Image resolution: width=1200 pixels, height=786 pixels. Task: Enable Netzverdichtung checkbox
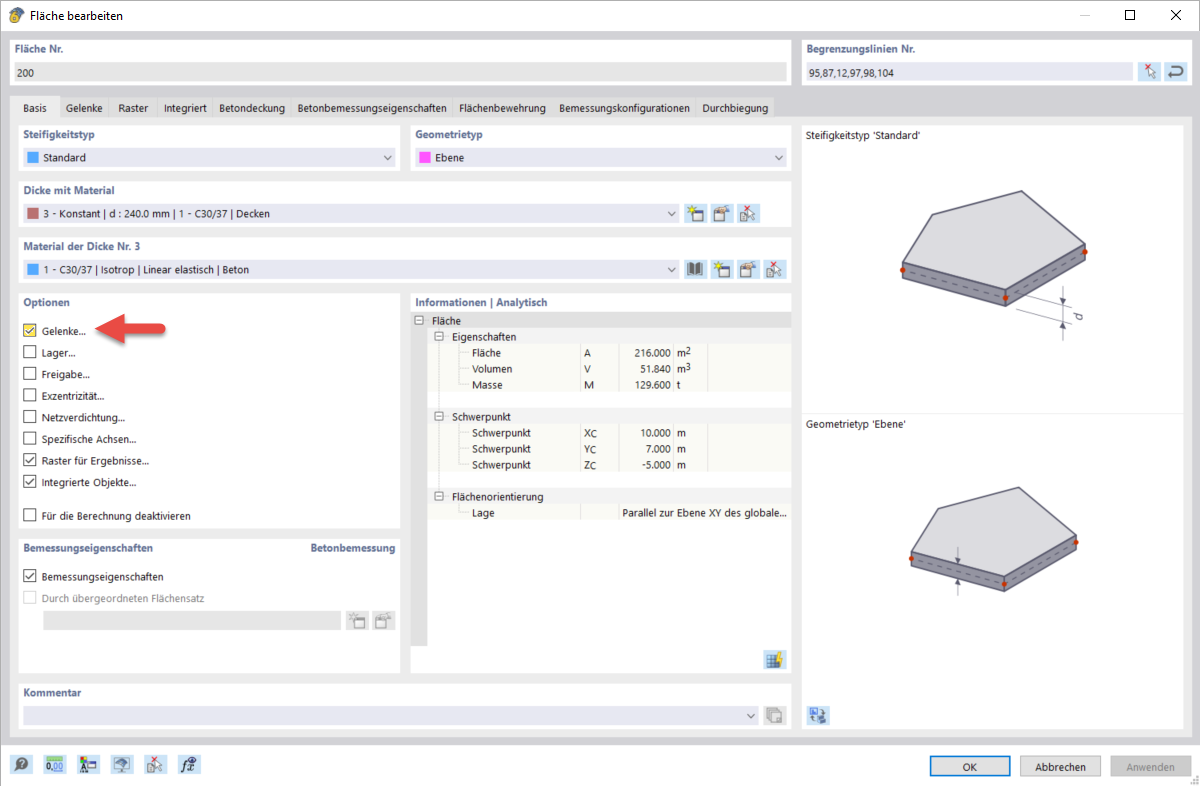click(30, 417)
